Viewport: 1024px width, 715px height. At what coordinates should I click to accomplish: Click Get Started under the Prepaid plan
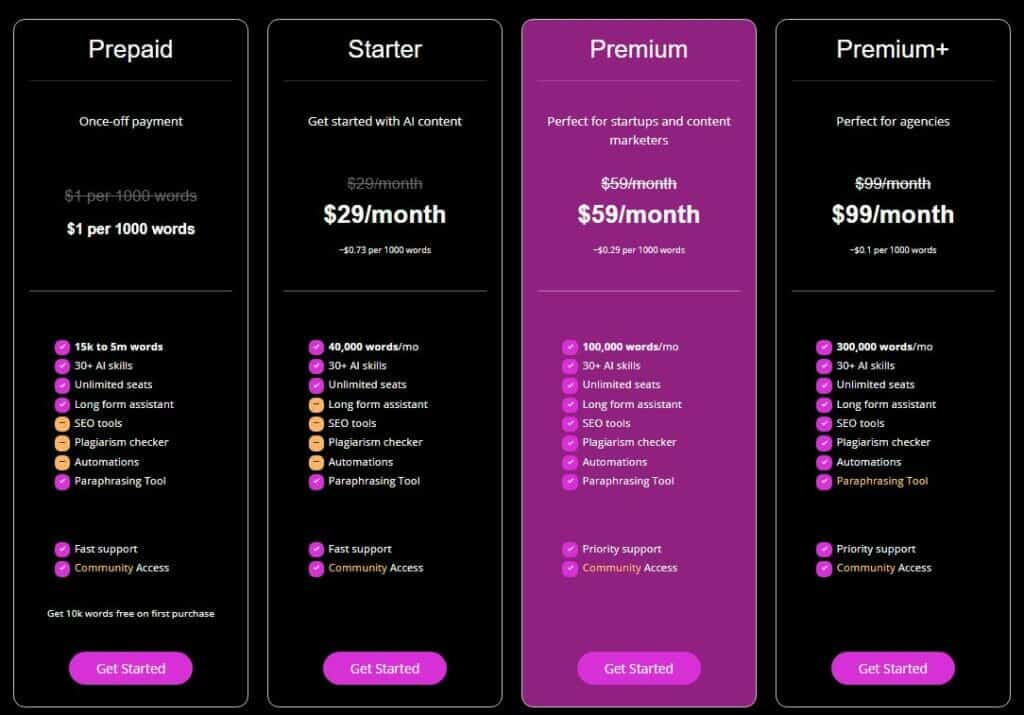click(x=131, y=668)
